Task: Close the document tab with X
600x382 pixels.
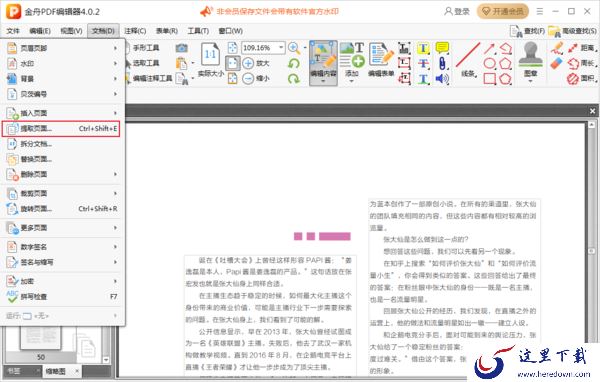Action: [592, 111]
